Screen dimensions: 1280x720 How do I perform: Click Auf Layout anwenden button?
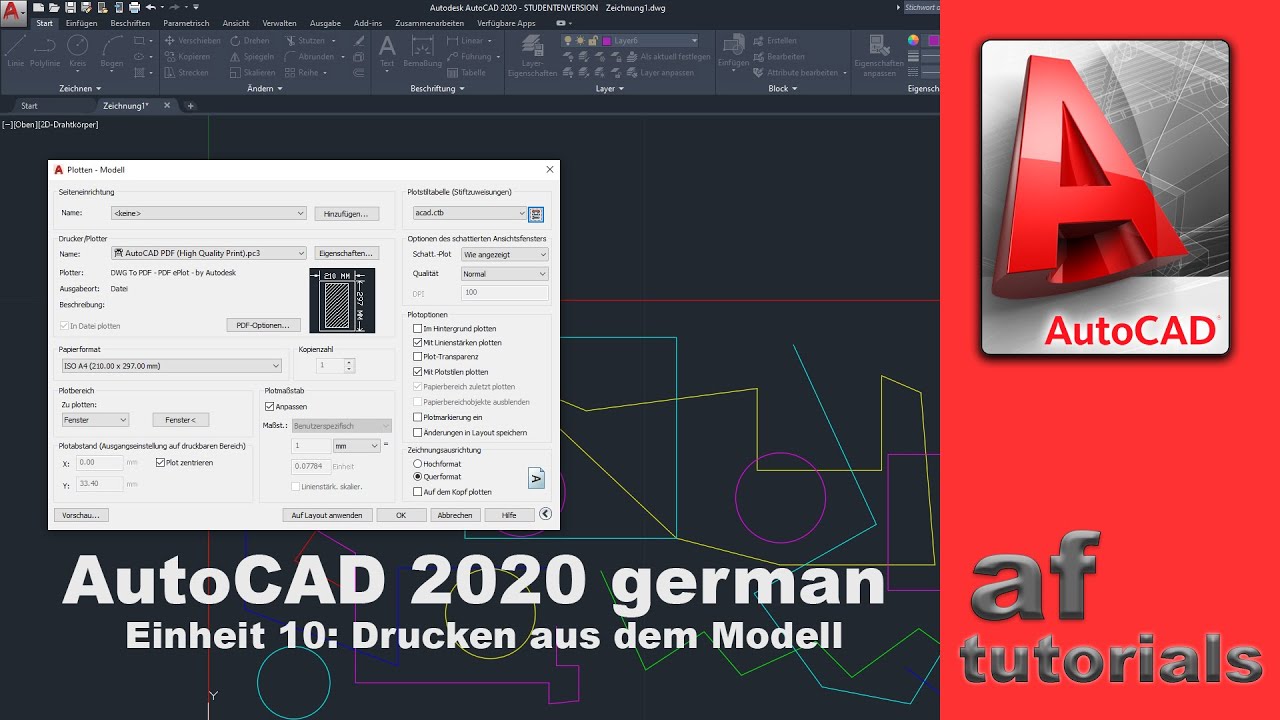[x=328, y=515]
